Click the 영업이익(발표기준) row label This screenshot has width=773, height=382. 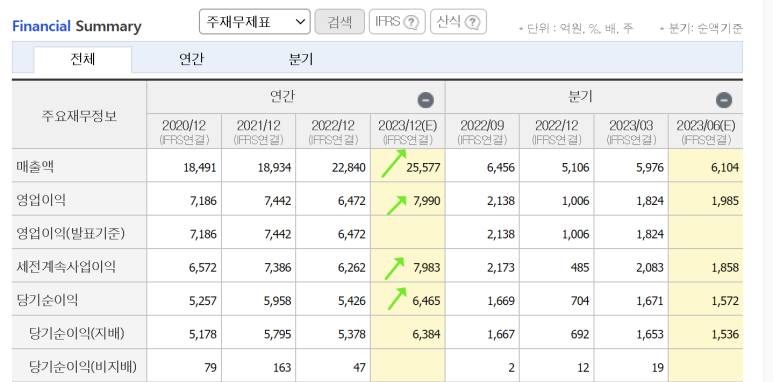click(70, 234)
